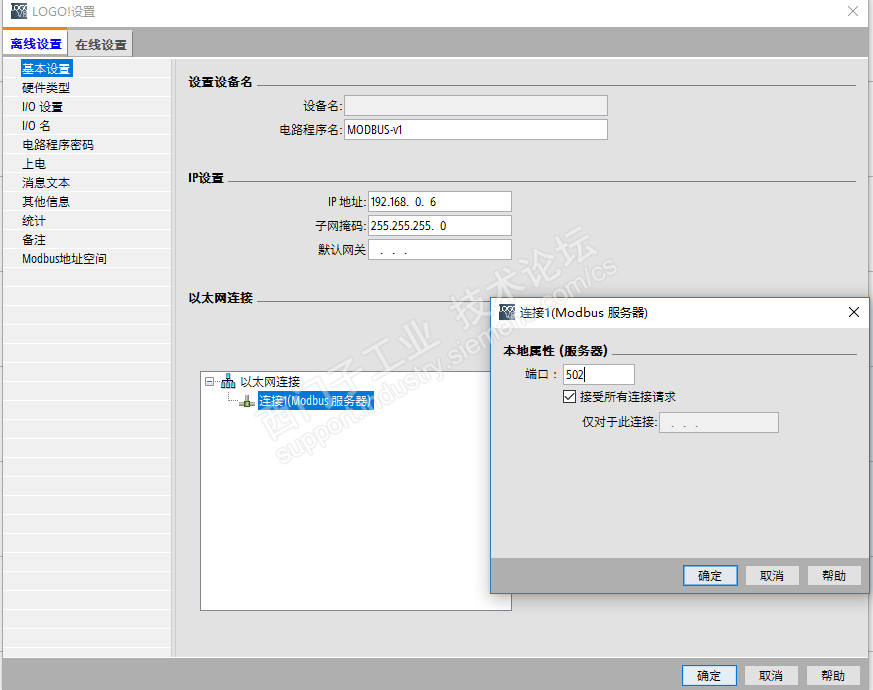Click the 电路程序名 field showing MODBUS-v1
This screenshot has width=873, height=690.
coord(475,130)
